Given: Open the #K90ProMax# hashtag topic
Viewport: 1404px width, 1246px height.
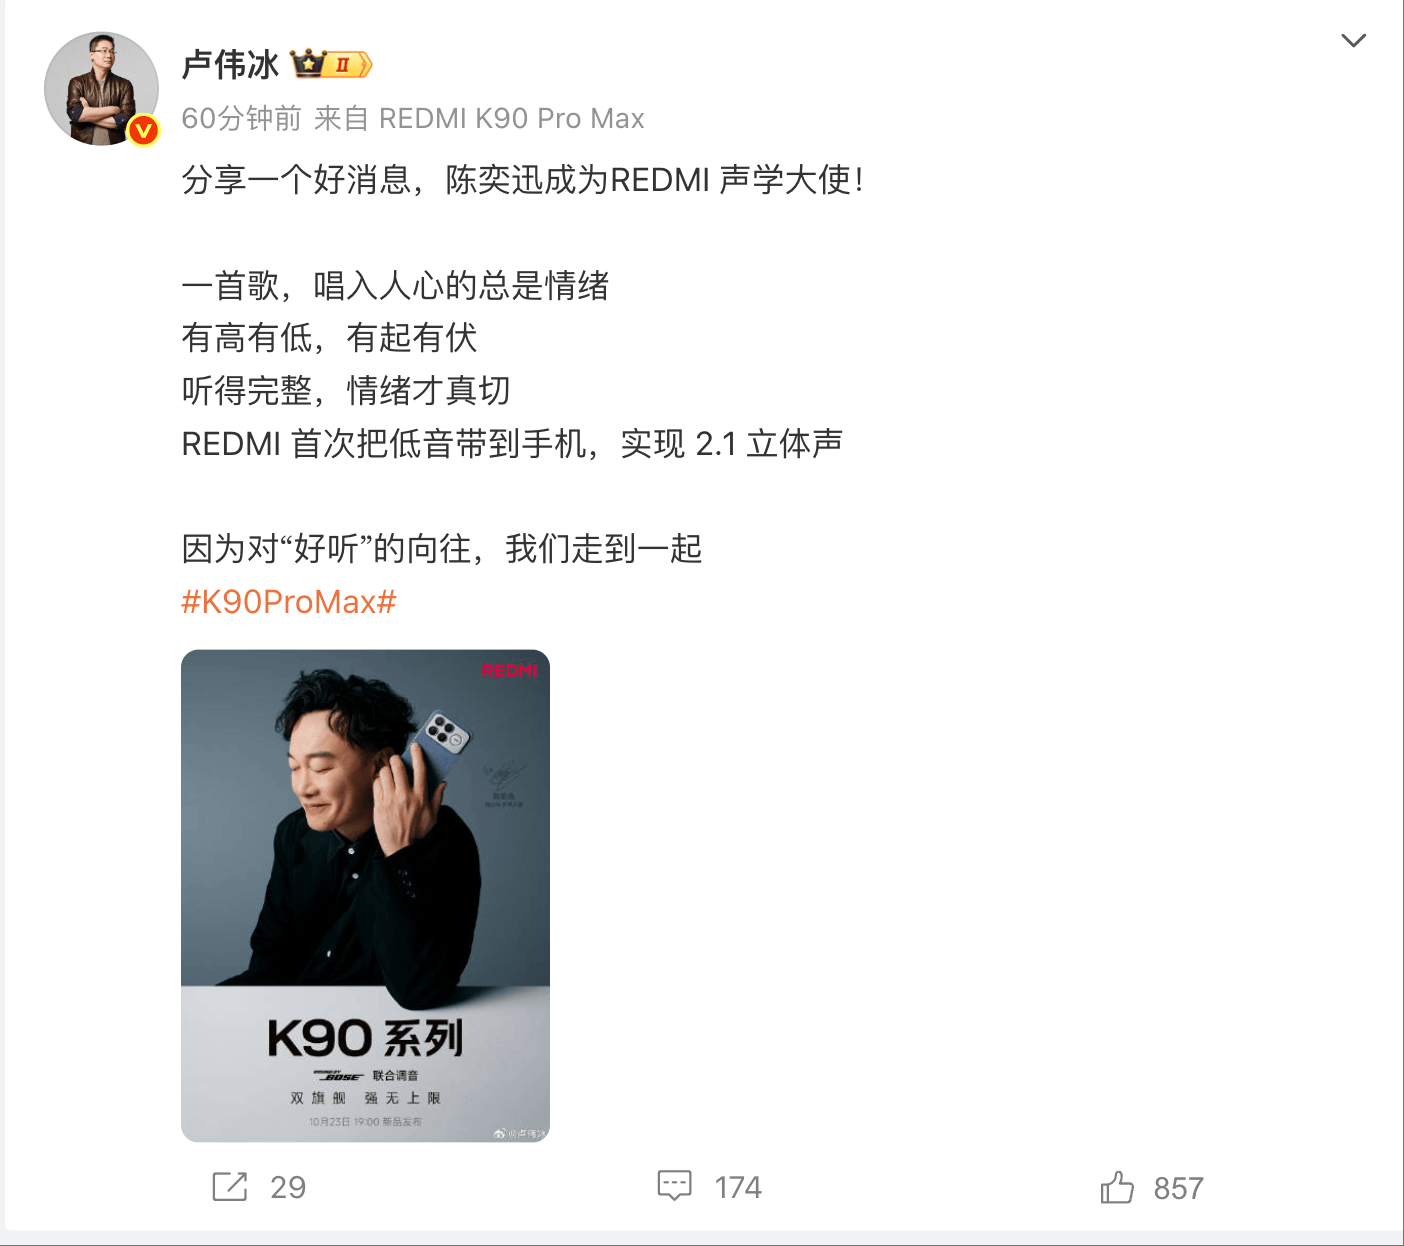Looking at the screenshot, I should (x=289, y=601).
